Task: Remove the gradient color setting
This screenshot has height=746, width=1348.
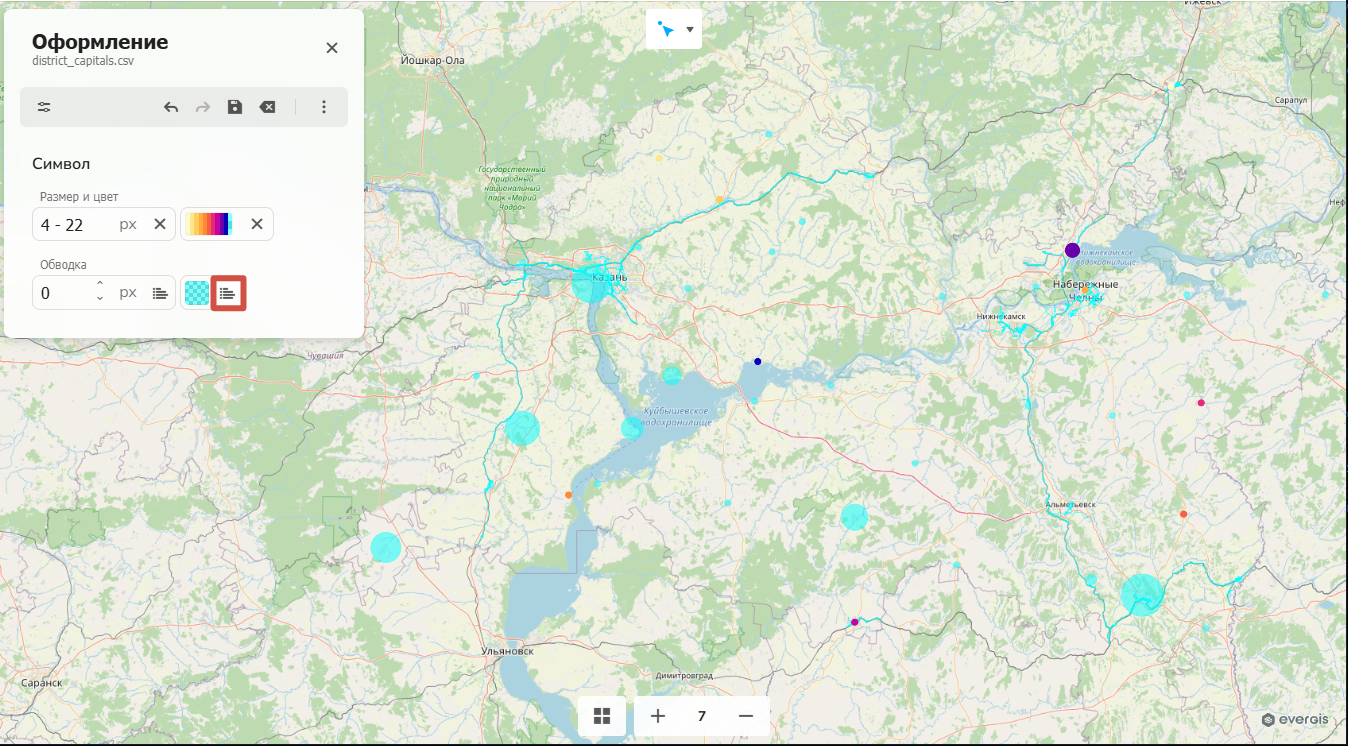Action: click(x=257, y=224)
